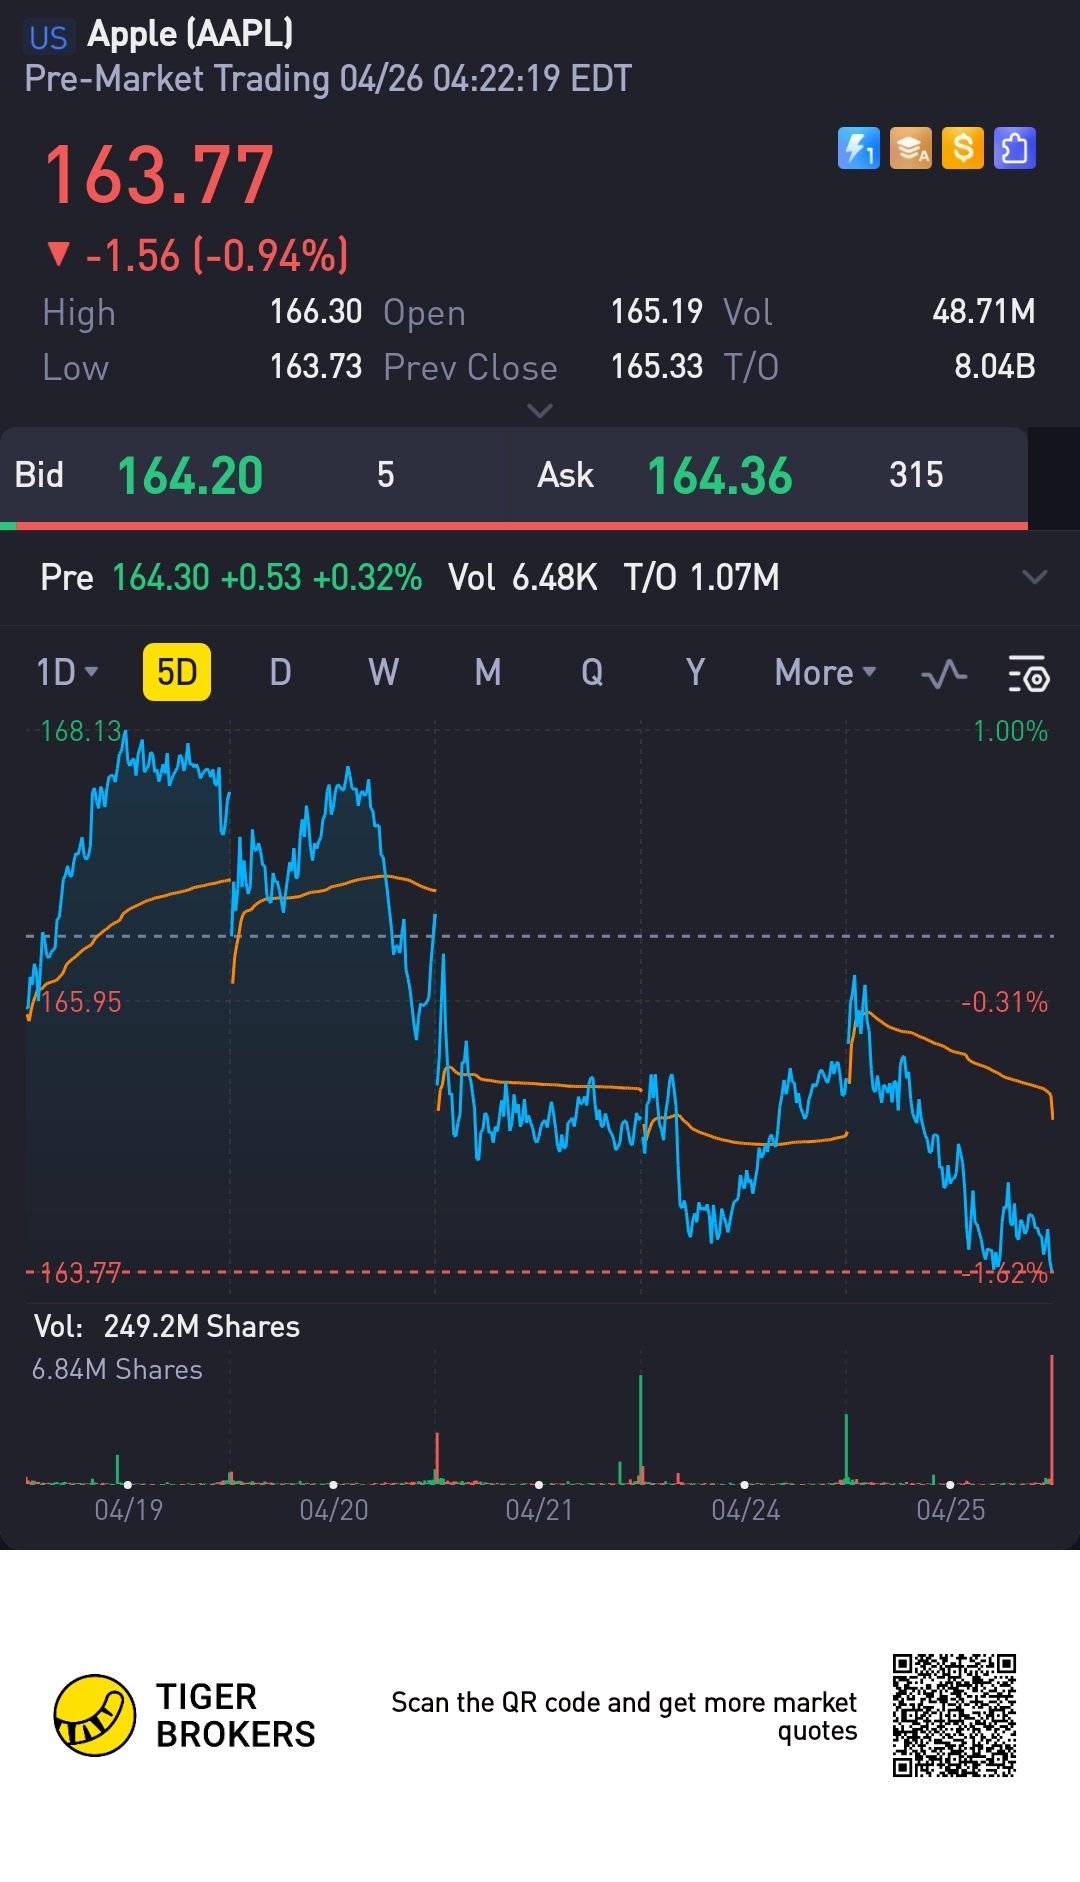Open the More timeframes dropdown
The width and height of the screenshot is (1080, 1882).
(825, 672)
